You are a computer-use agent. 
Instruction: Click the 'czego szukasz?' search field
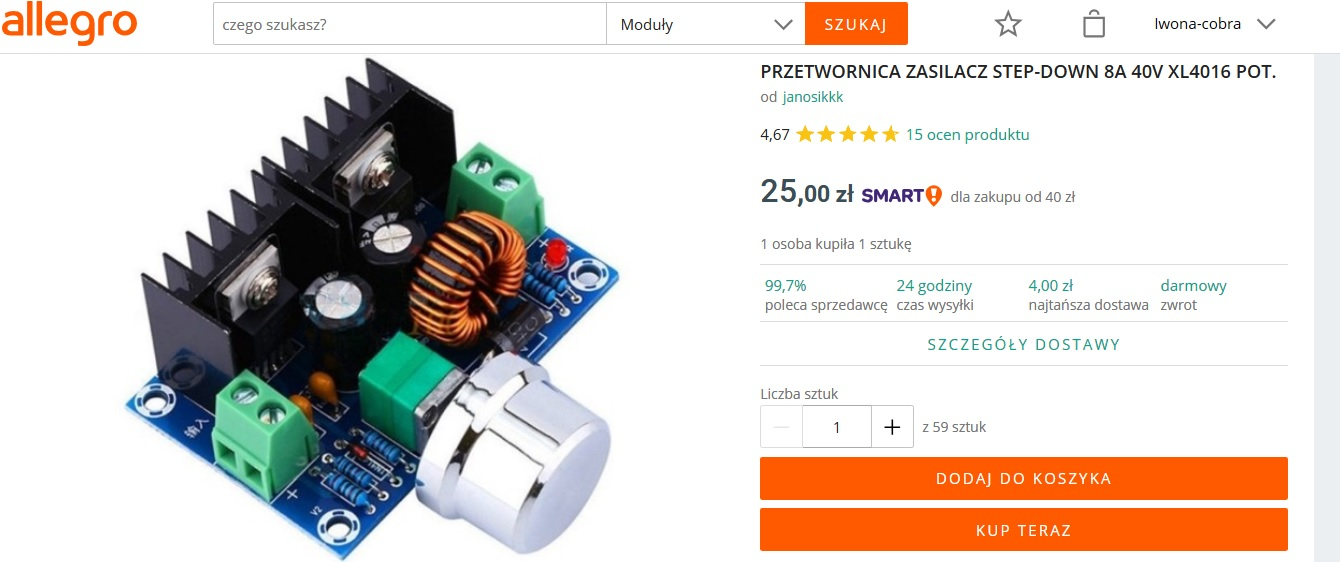(410, 24)
